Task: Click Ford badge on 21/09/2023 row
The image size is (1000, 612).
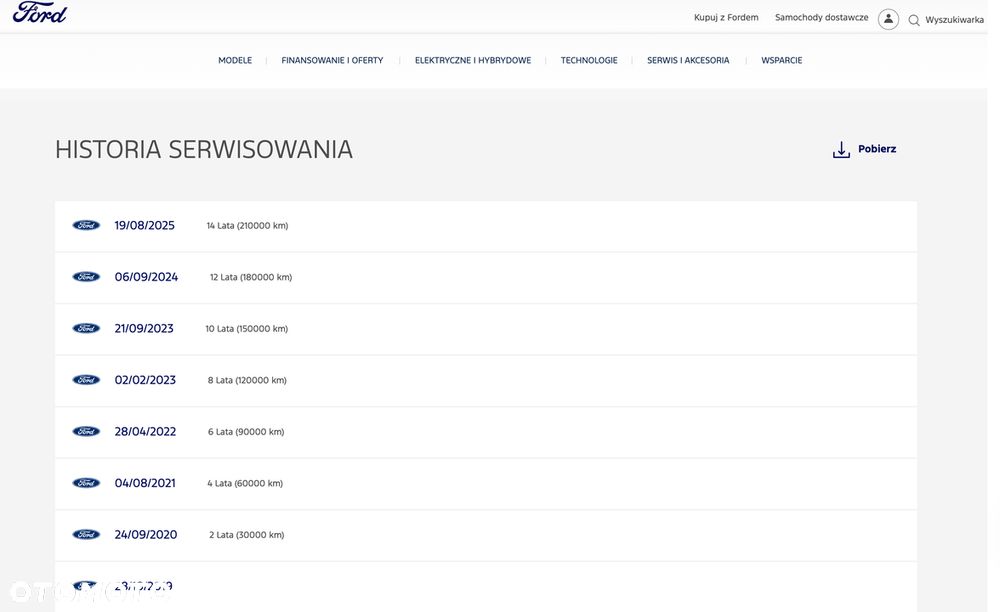Action: (x=86, y=328)
